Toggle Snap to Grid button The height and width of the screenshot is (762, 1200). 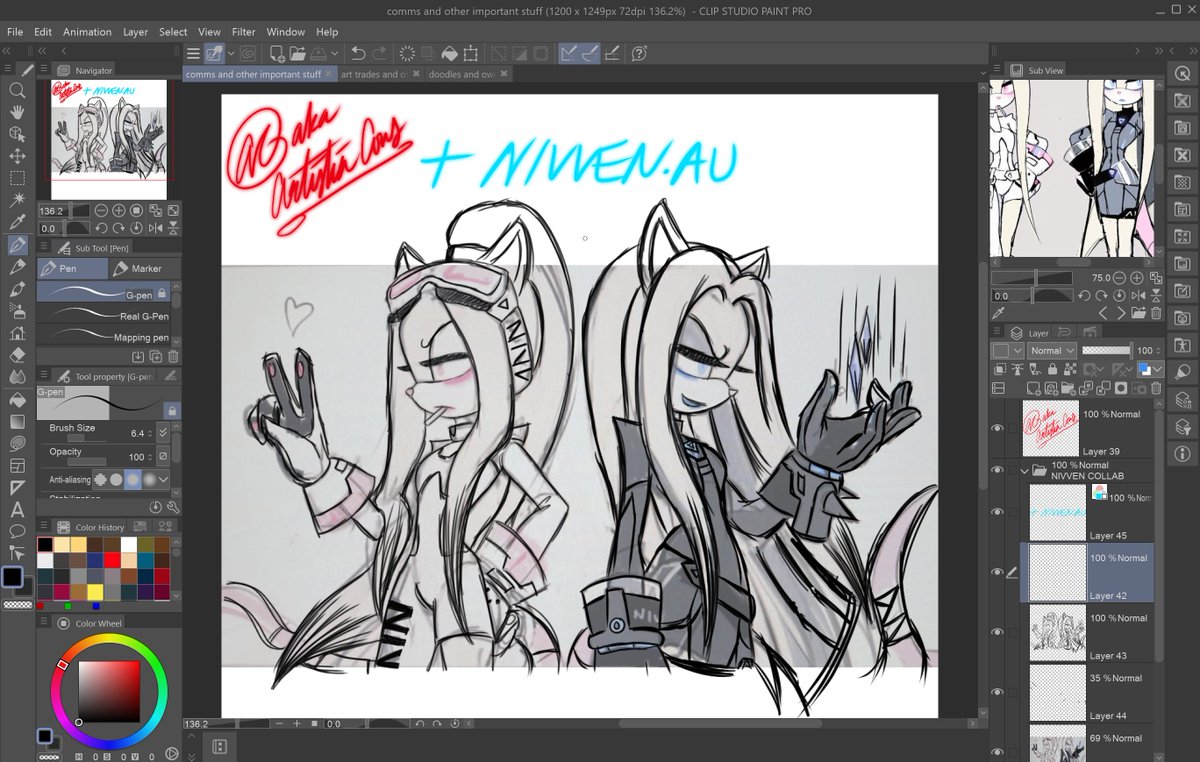point(612,53)
